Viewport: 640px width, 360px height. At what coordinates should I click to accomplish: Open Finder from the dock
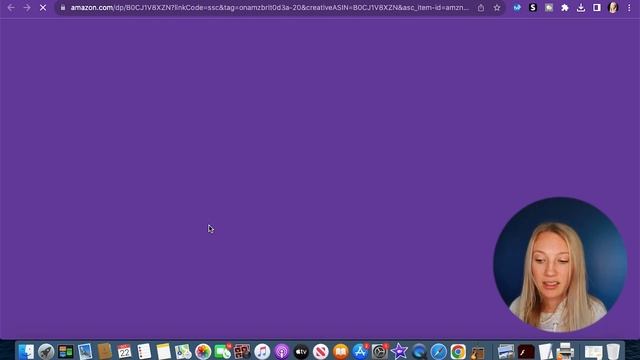(x=26, y=351)
